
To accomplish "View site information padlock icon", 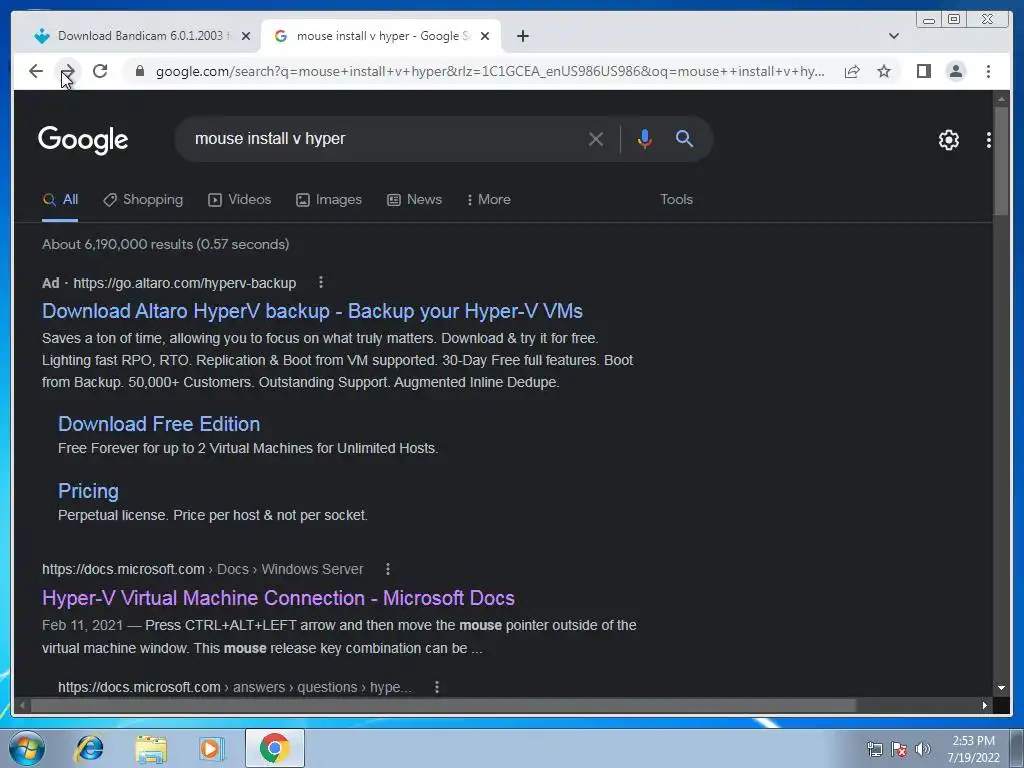I will tap(140, 71).
